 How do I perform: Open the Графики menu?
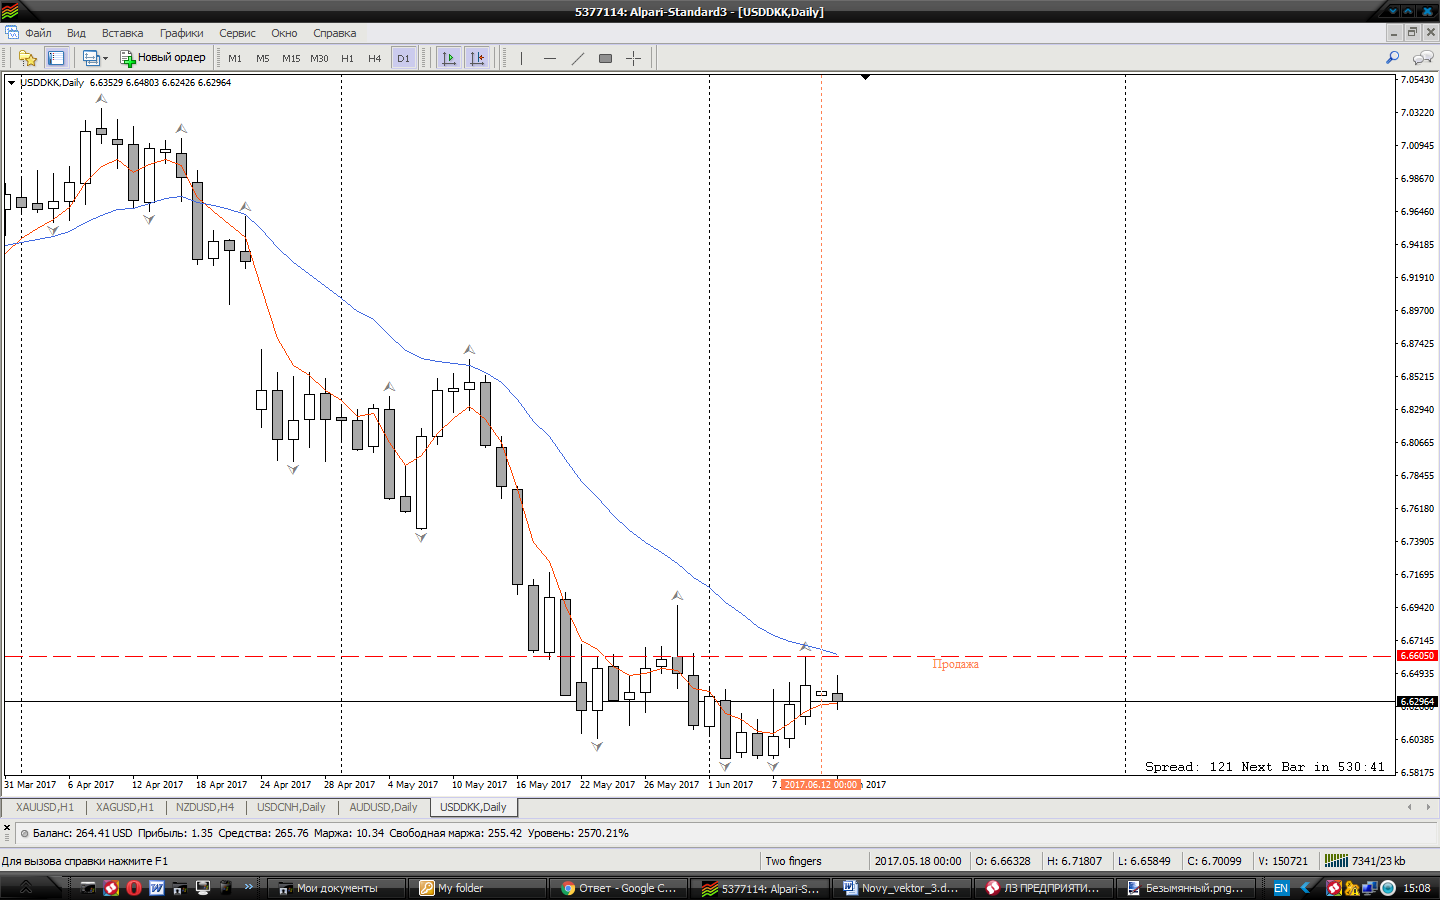point(181,33)
